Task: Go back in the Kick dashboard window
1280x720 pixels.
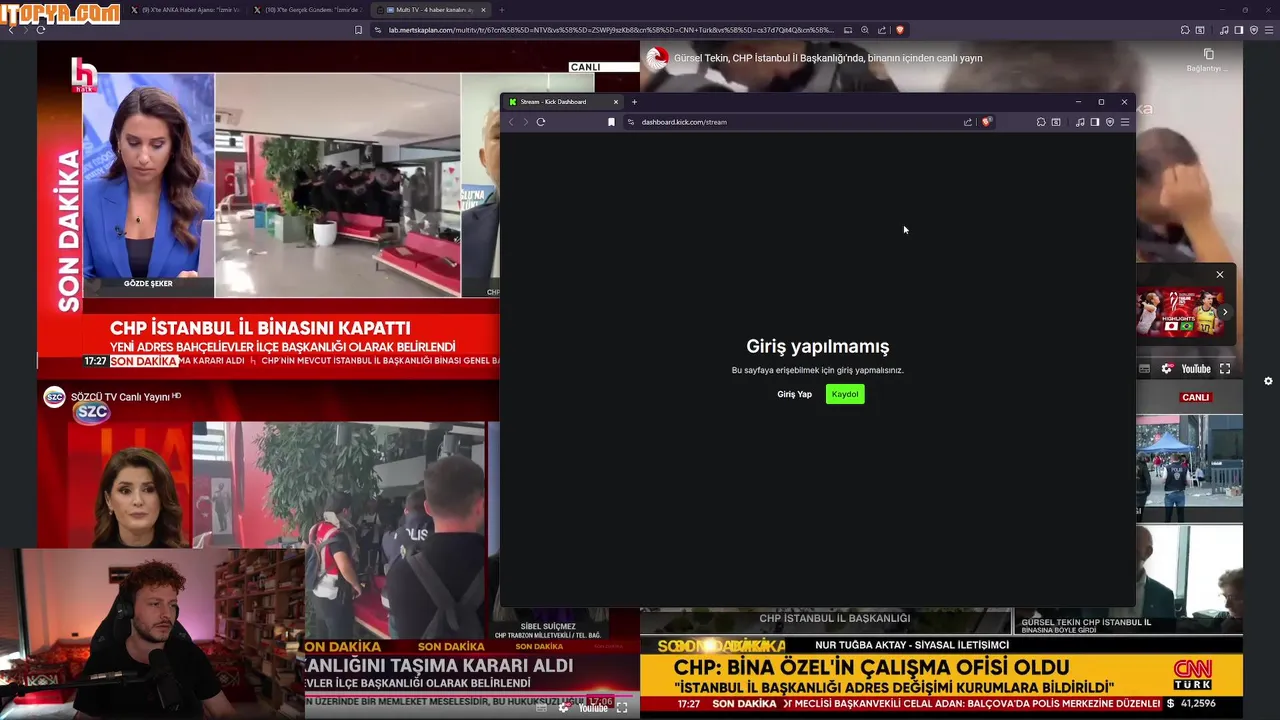Action: (x=511, y=122)
